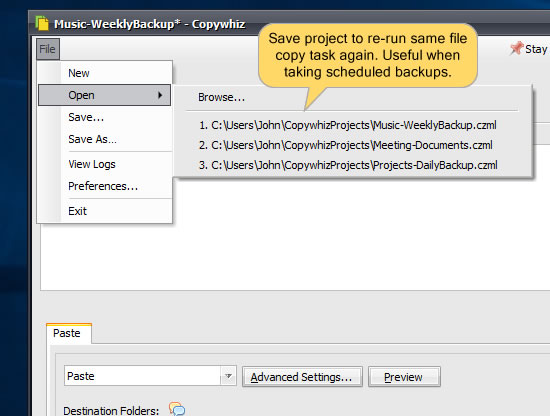Choose Save As... menu entry
This screenshot has width=550, height=416.
[105, 139]
